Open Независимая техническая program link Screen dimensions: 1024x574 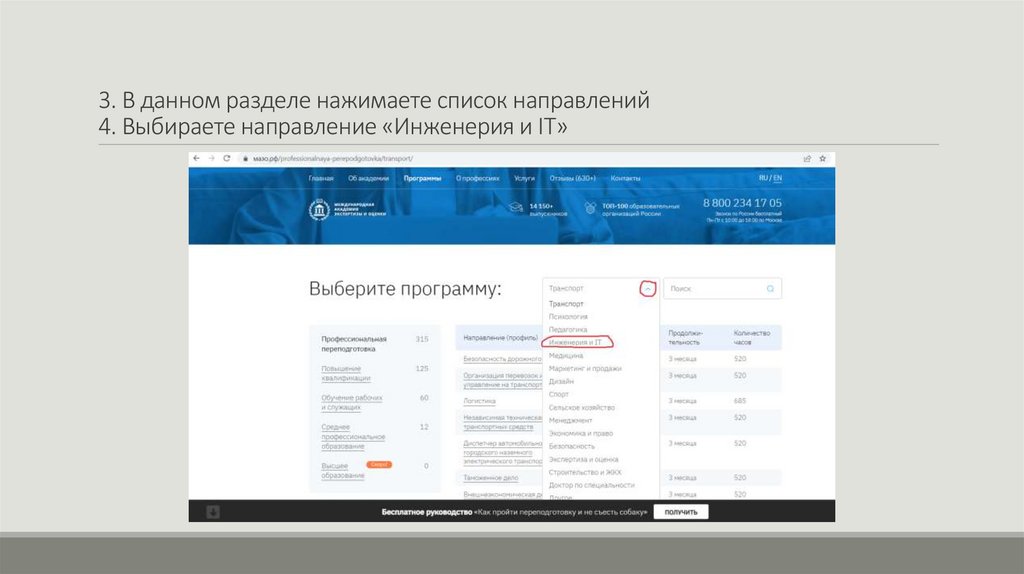coord(502,422)
